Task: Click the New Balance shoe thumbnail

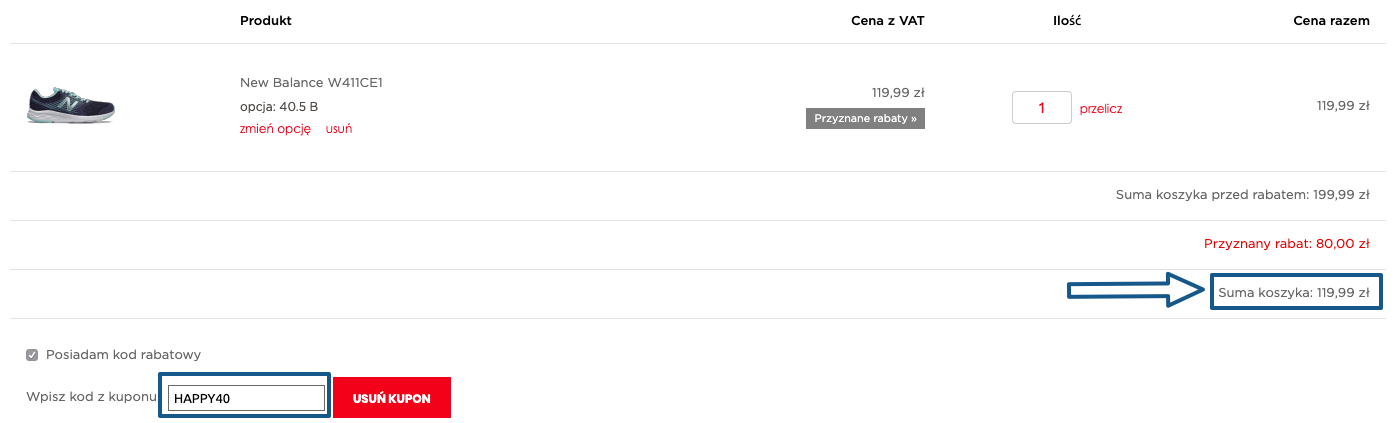Action: tap(71, 106)
